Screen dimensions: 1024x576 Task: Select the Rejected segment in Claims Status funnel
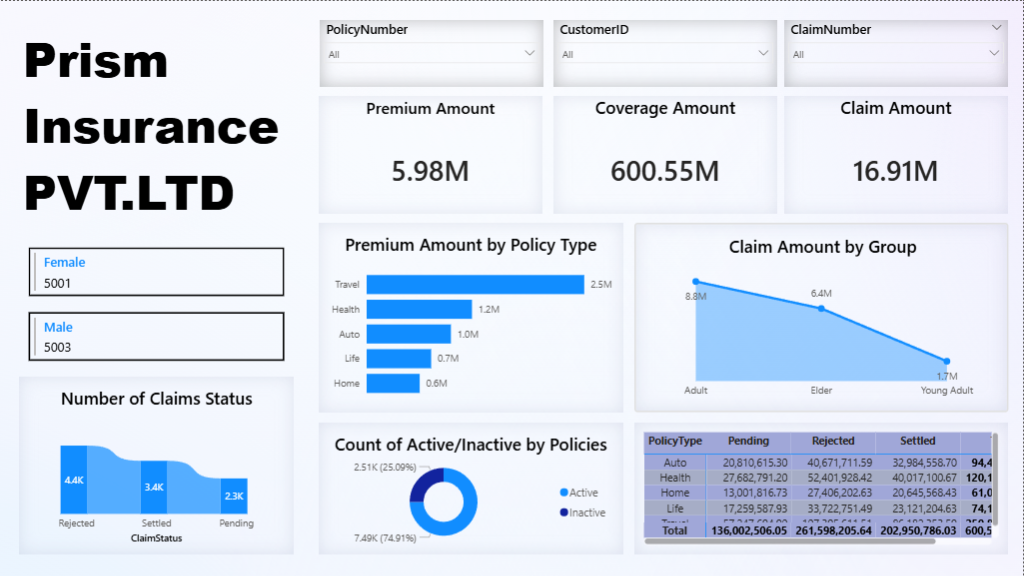coord(72,481)
